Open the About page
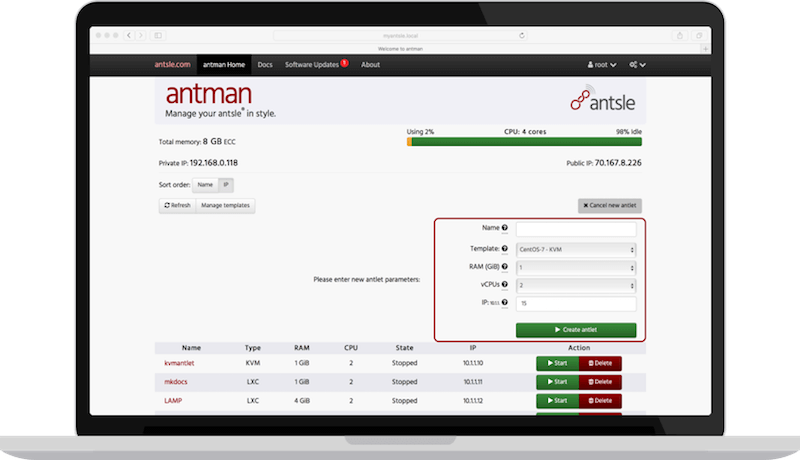800x460 pixels. 370,65
